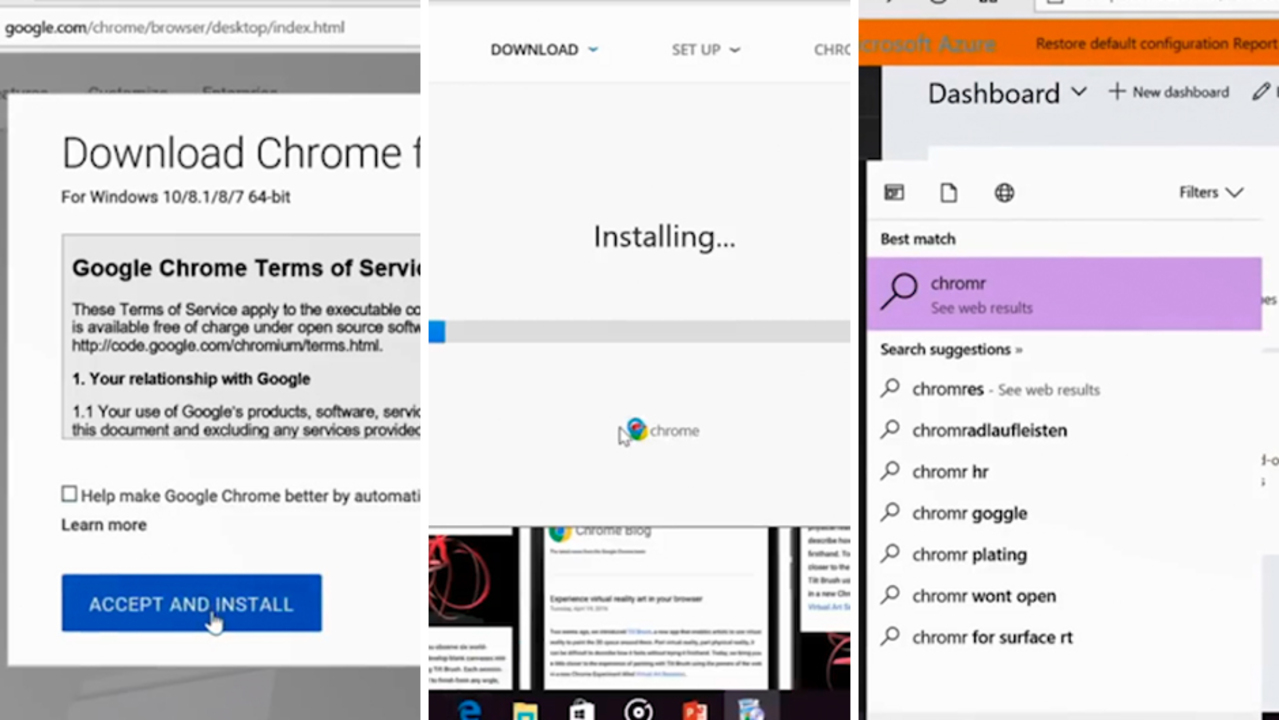Click New dashboard plus icon
1279x720 pixels.
(1117, 92)
